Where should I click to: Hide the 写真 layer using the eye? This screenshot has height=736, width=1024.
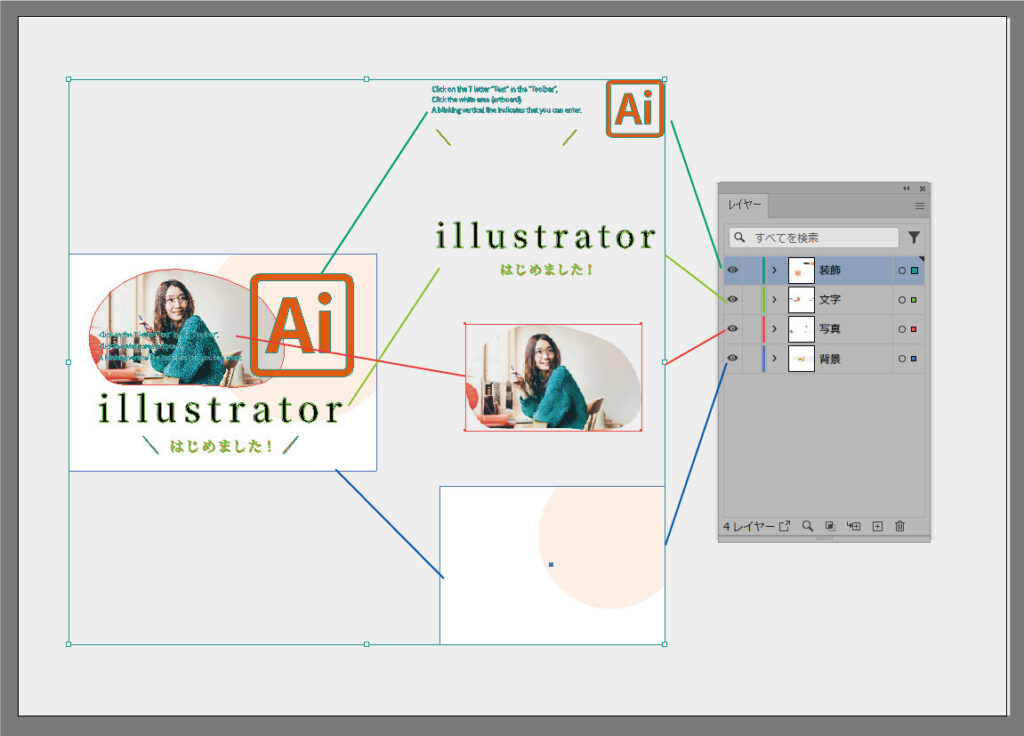pyautogui.click(x=732, y=328)
